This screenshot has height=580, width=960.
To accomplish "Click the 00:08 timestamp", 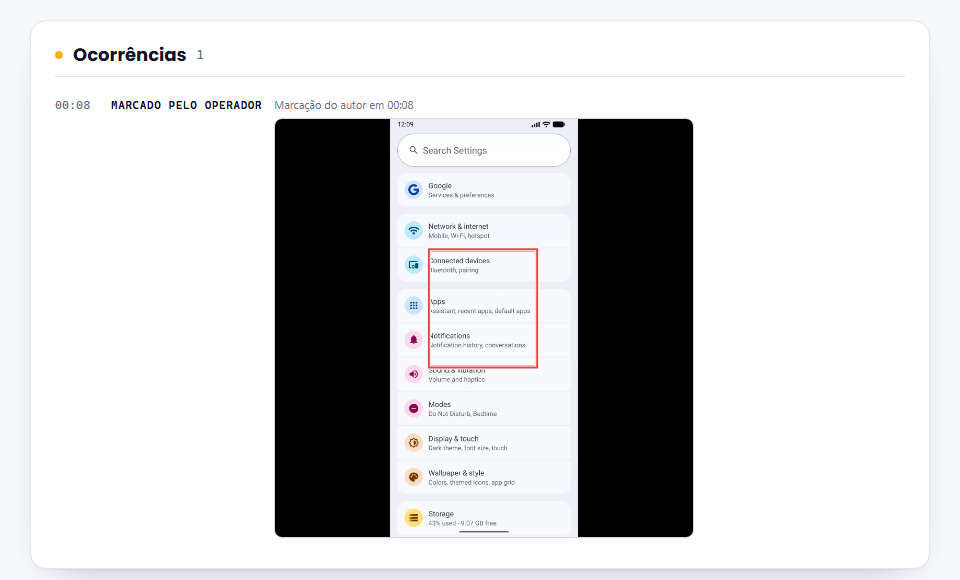I will coord(72,105).
